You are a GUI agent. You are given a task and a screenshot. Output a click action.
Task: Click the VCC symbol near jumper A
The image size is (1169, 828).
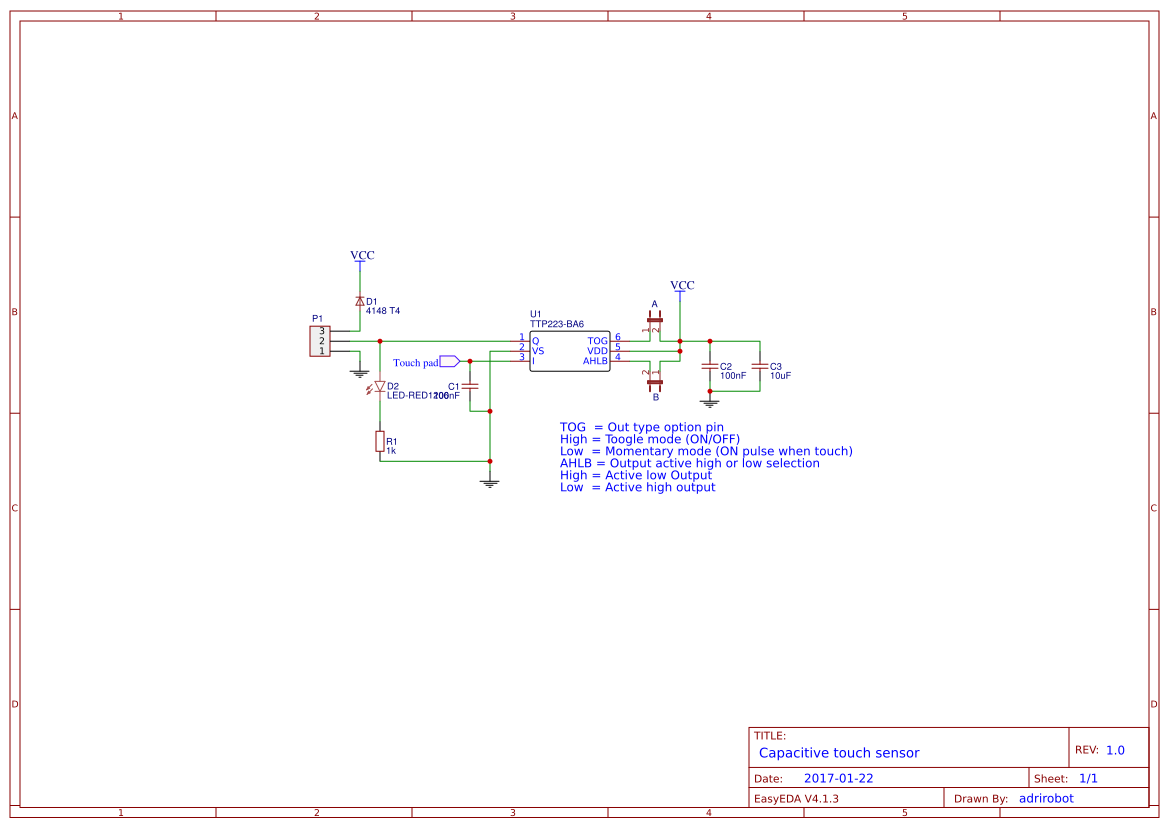click(x=680, y=289)
